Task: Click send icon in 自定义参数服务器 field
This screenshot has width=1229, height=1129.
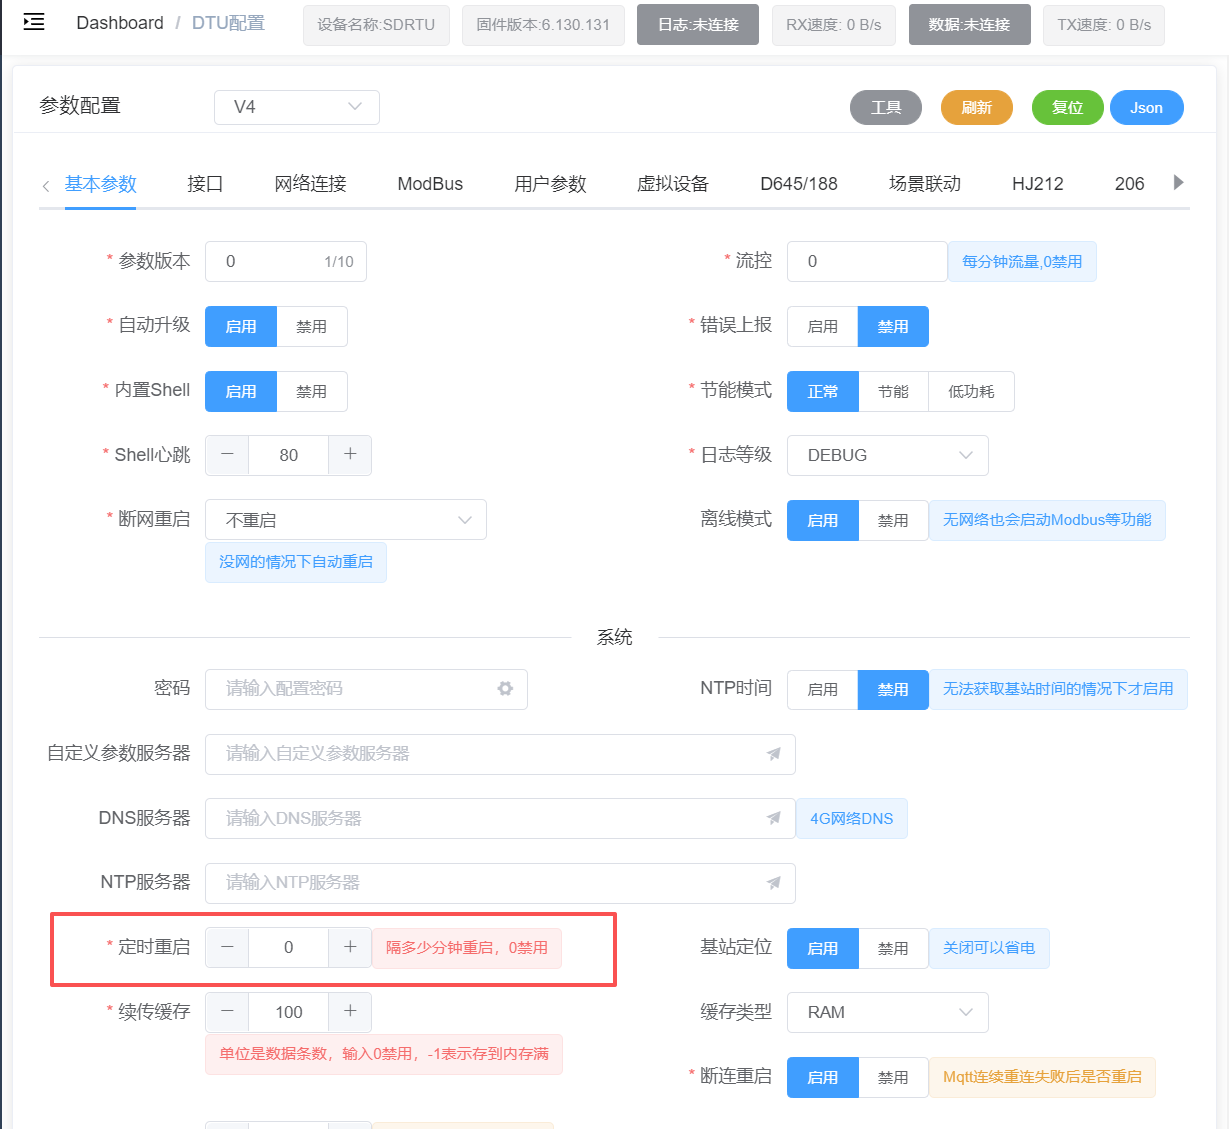Action: pyautogui.click(x=773, y=754)
